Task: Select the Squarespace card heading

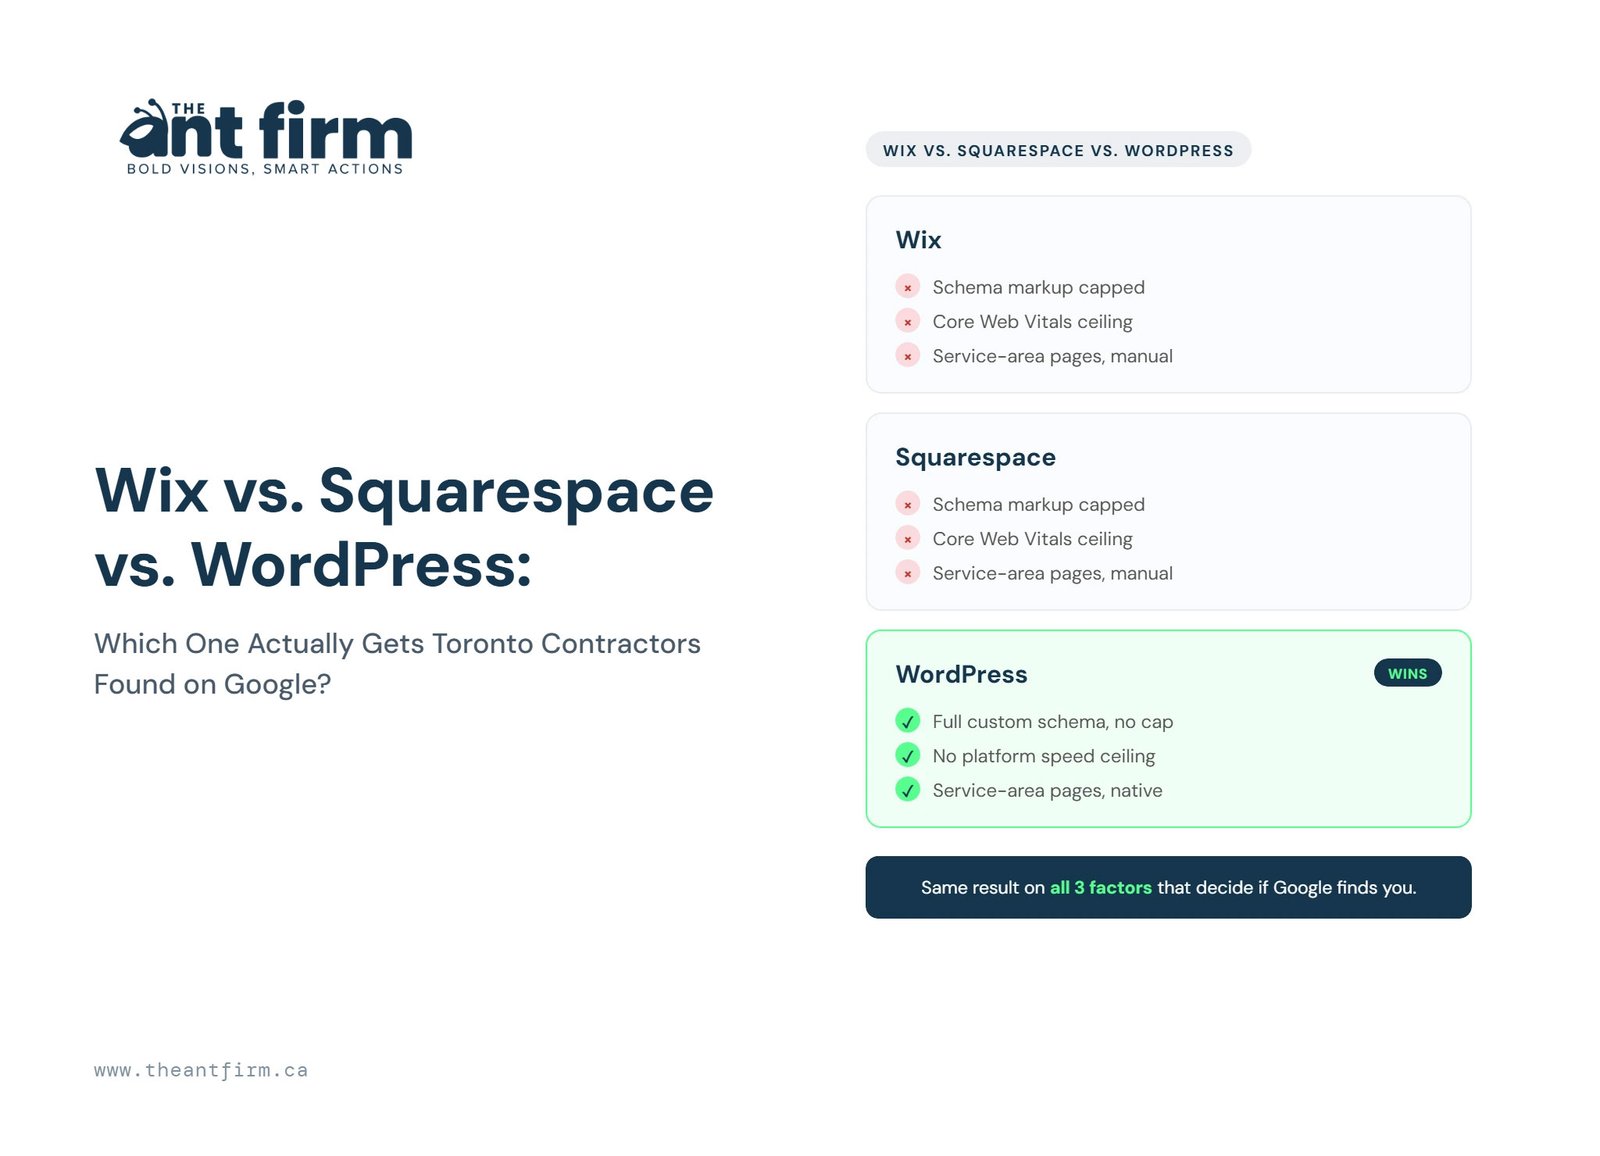Action: [975, 457]
